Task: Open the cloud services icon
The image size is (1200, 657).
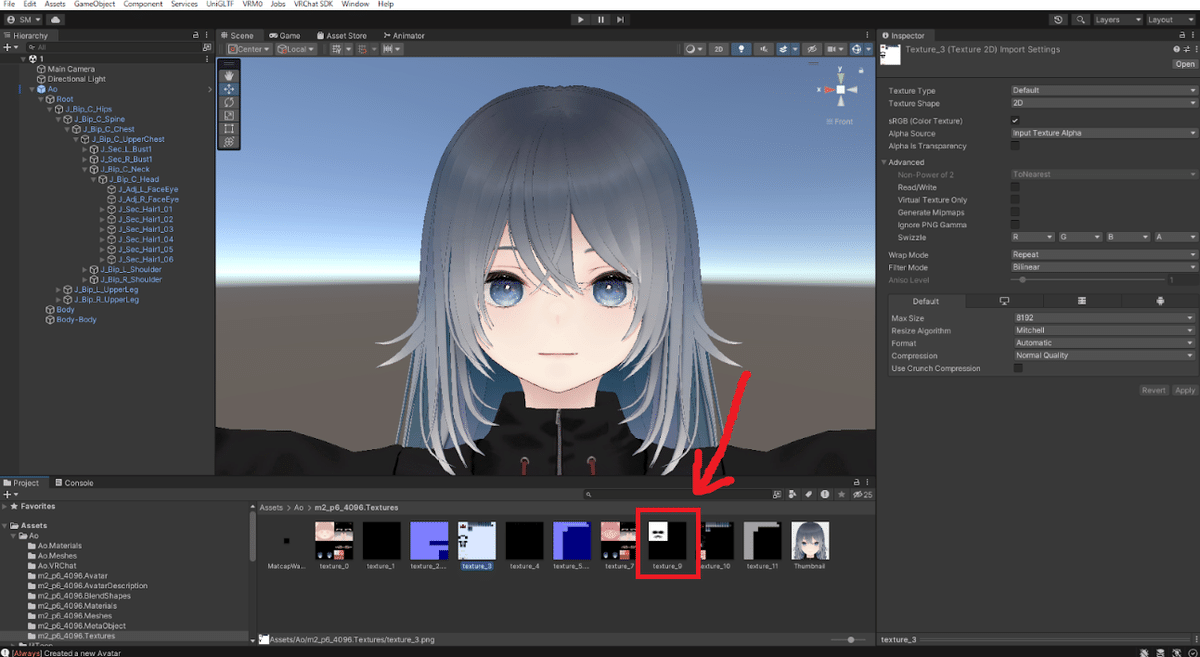Action: 54,19
